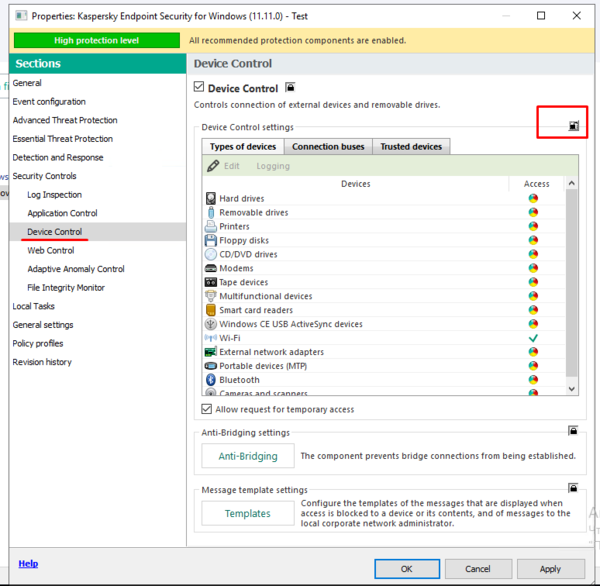Click the Devices column header
Viewport: 600px width, 586px height.
coord(355,184)
